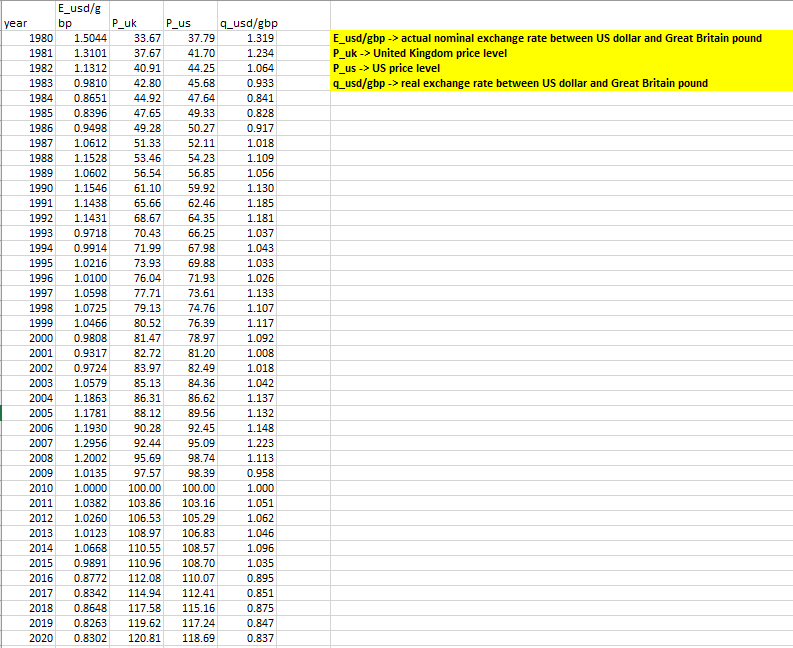Select real rate cell 1.137
The height and width of the screenshot is (648, 793).
[x=247, y=398]
